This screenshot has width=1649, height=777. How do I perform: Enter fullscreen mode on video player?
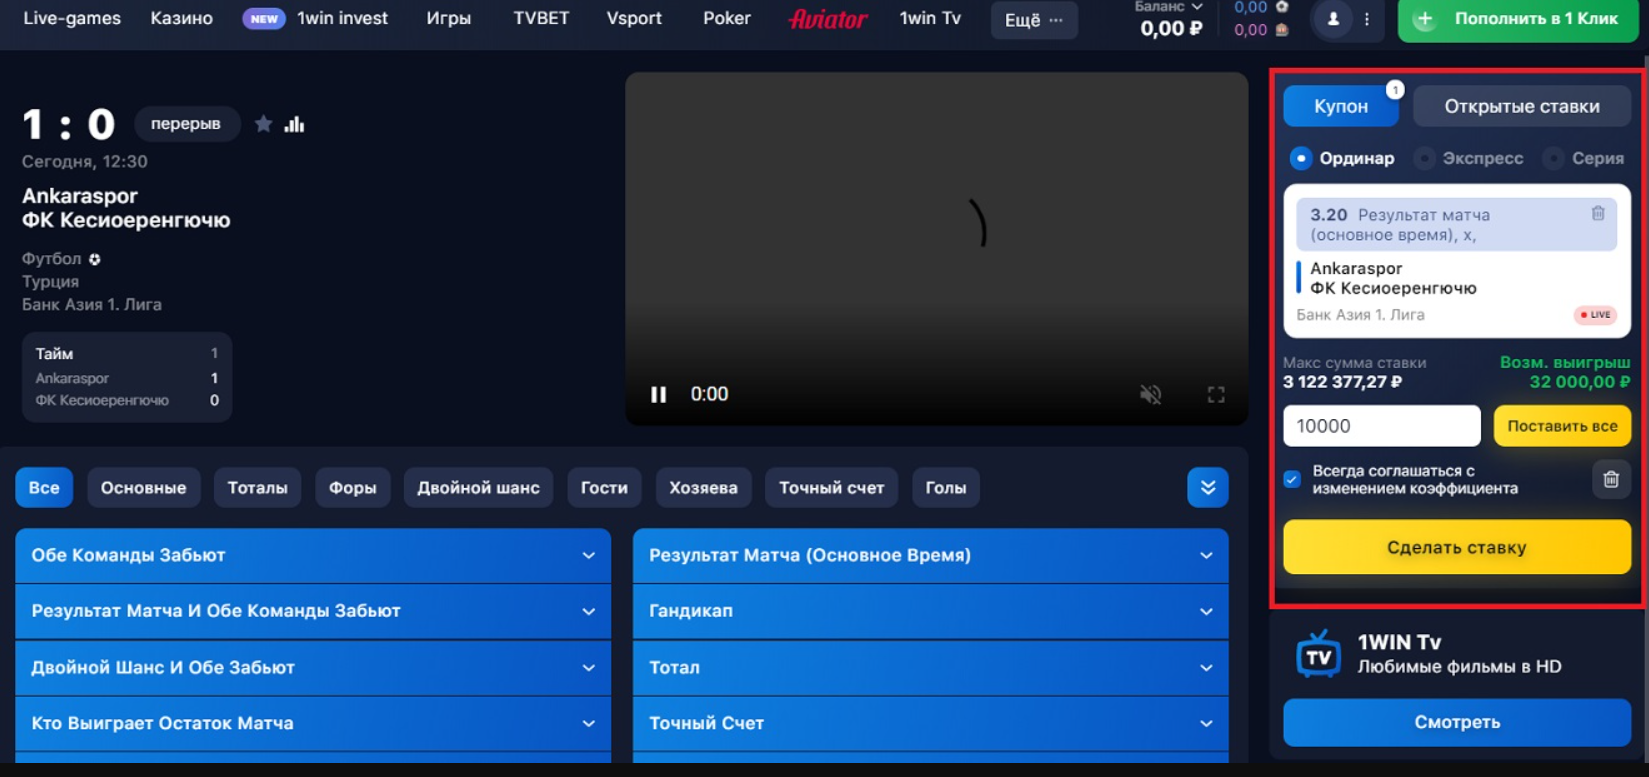[x=1215, y=394]
